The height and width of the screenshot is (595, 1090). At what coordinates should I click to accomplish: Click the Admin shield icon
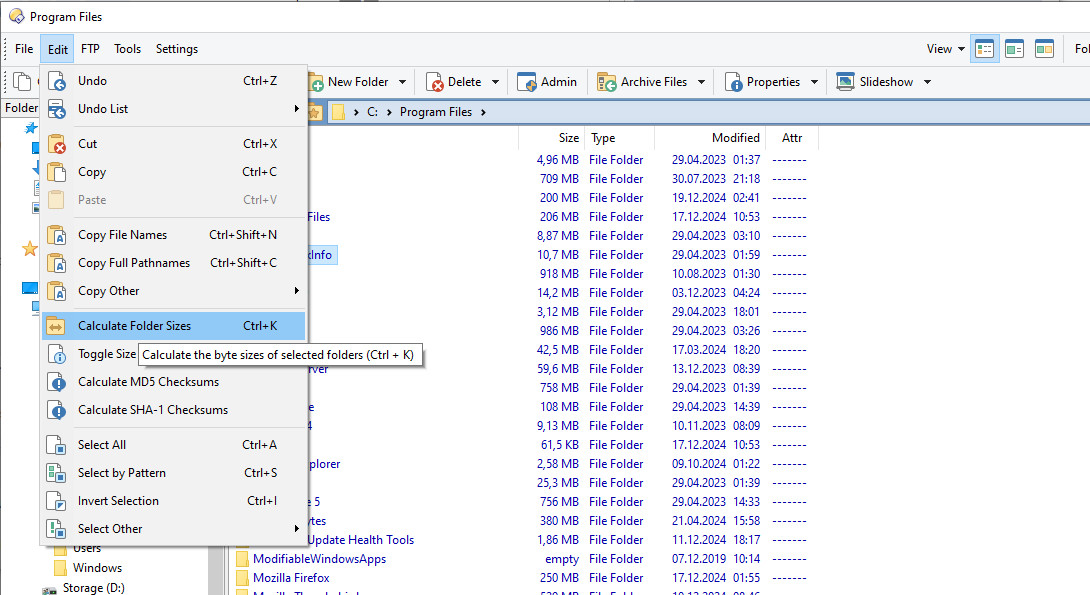click(x=527, y=82)
